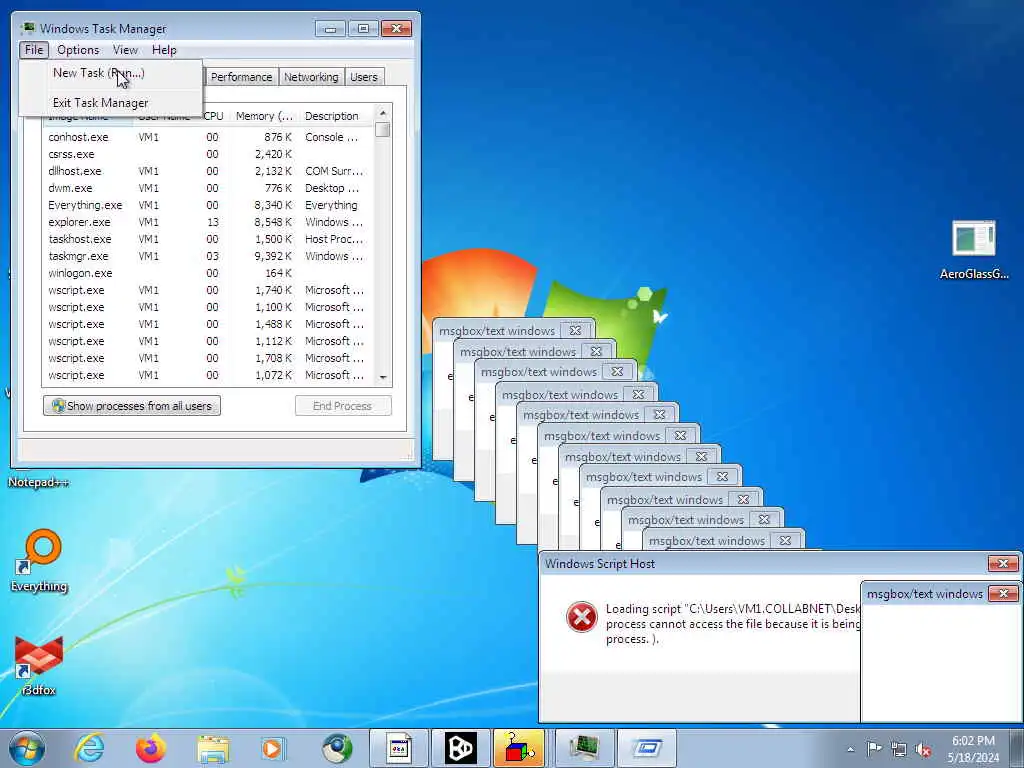Choose New Task (Run...) from File menu
This screenshot has width=1024, height=768.
coord(110,73)
